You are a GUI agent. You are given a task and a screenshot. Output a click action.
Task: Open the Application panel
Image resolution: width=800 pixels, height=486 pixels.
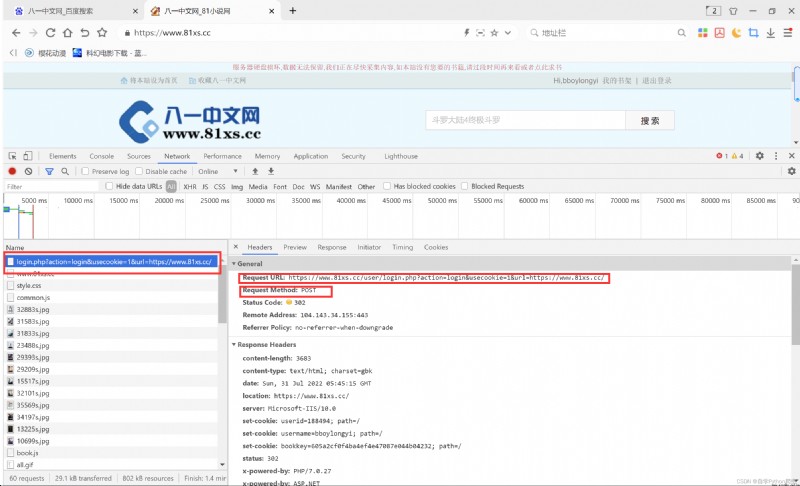[x=311, y=156]
